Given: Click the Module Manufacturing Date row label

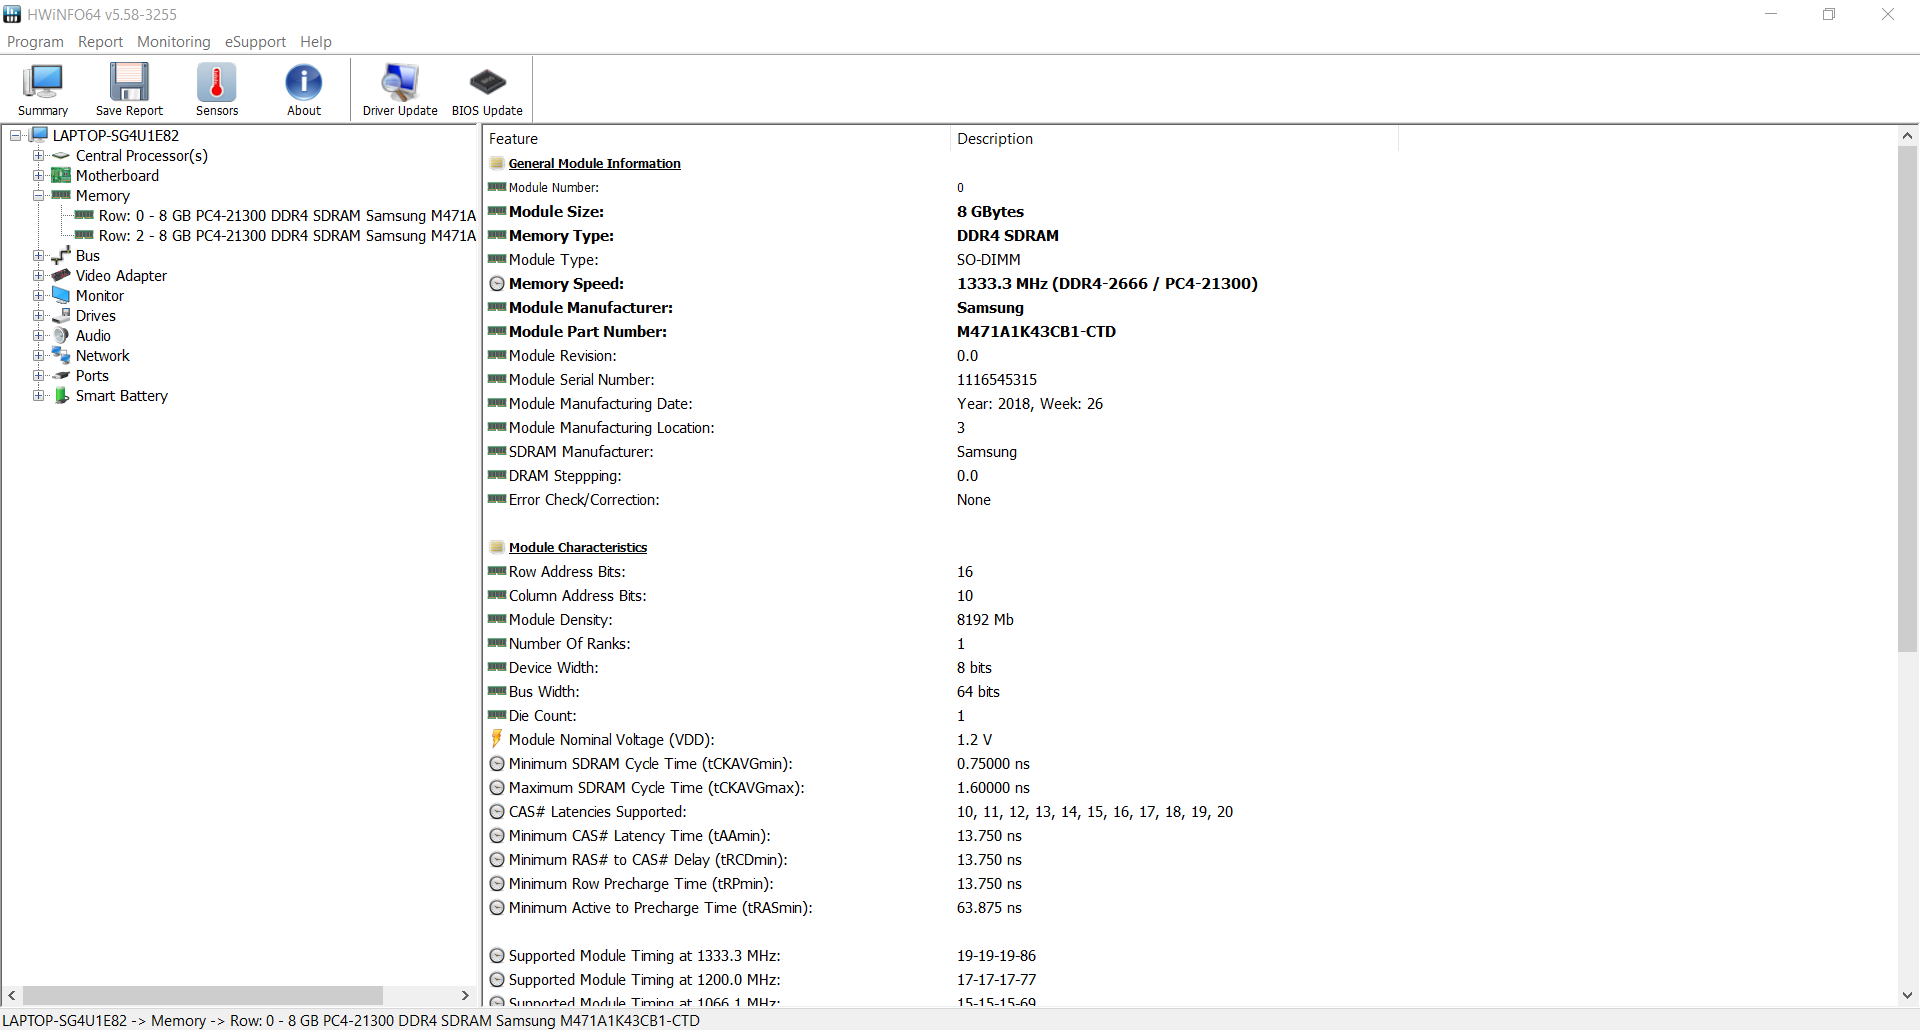Looking at the screenshot, I should pos(600,403).
